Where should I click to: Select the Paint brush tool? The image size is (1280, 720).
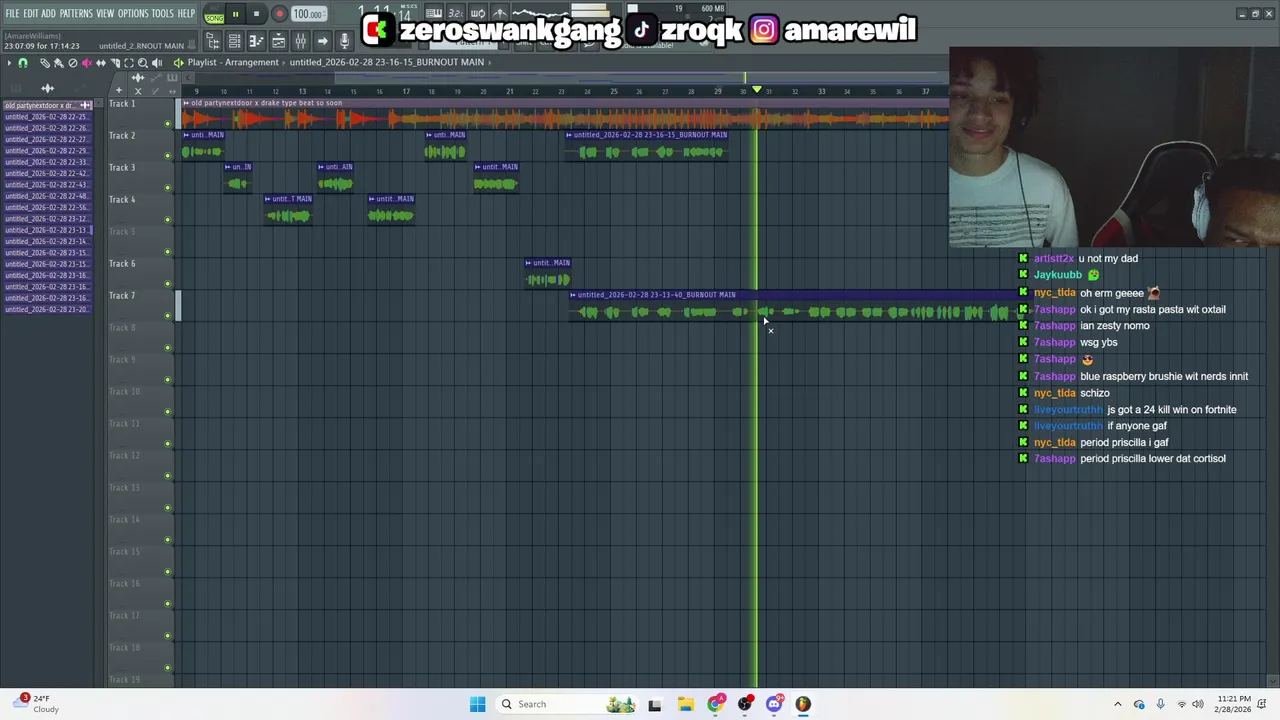59,62
